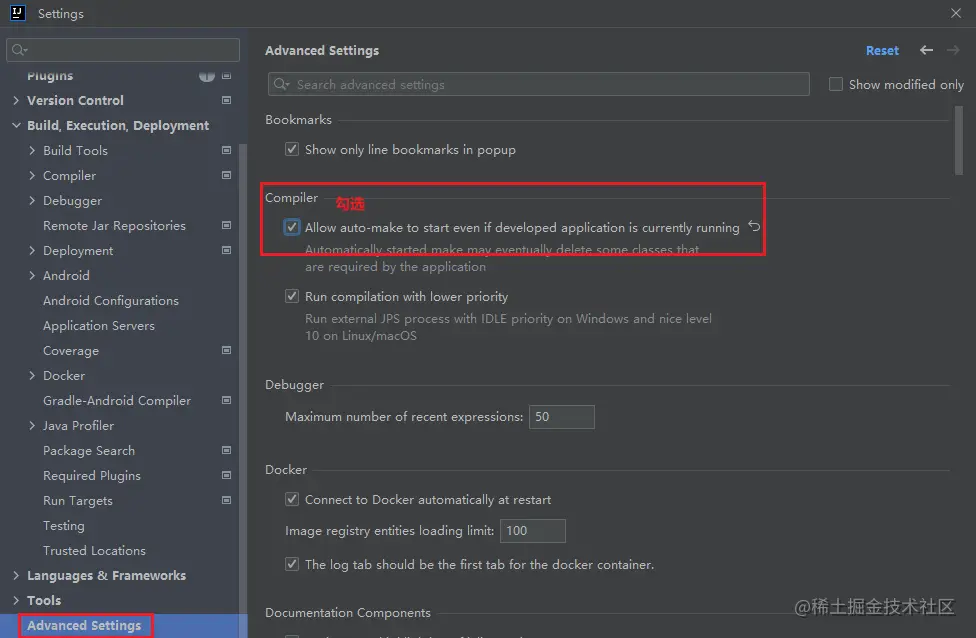Expand the Languages & Frameworks chevron
Screen dimensions: 976x638
click(16, 575)
